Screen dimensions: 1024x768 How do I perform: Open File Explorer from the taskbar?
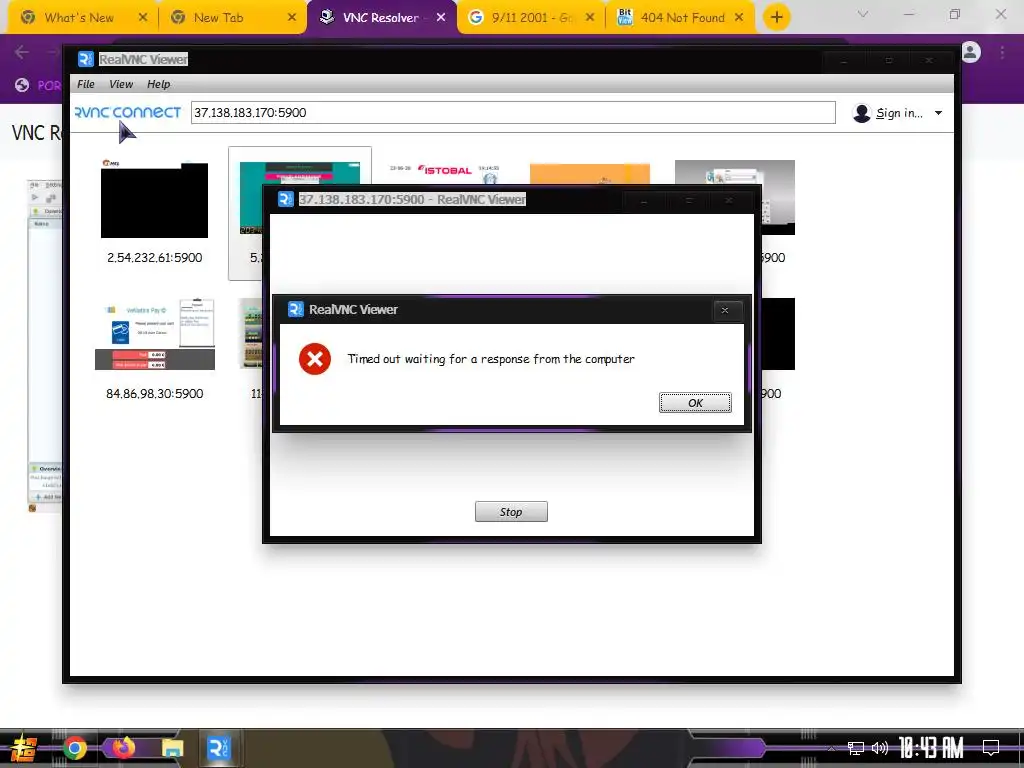point(172,748)
